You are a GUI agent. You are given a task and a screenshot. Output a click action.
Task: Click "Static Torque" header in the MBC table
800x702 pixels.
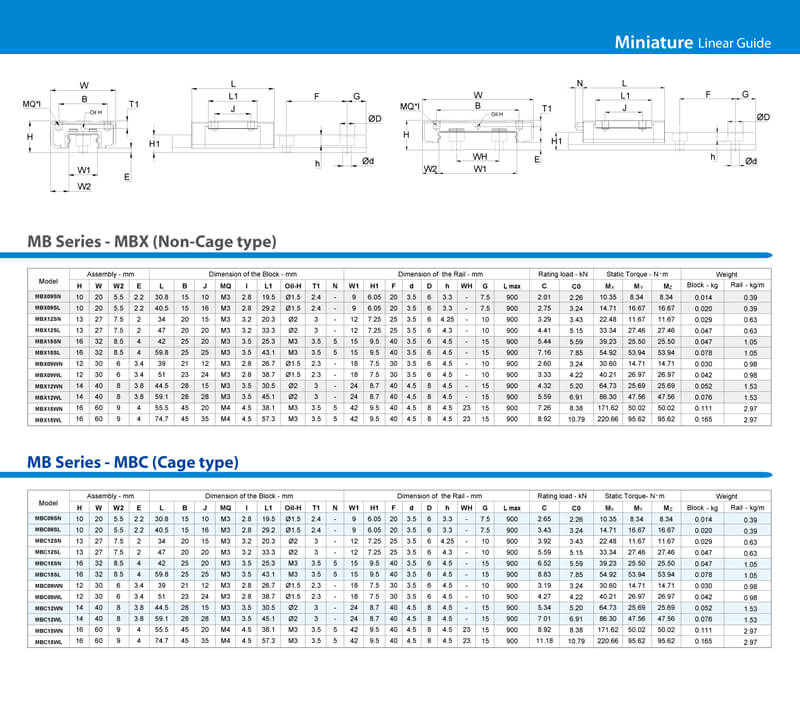pos(637,496)
